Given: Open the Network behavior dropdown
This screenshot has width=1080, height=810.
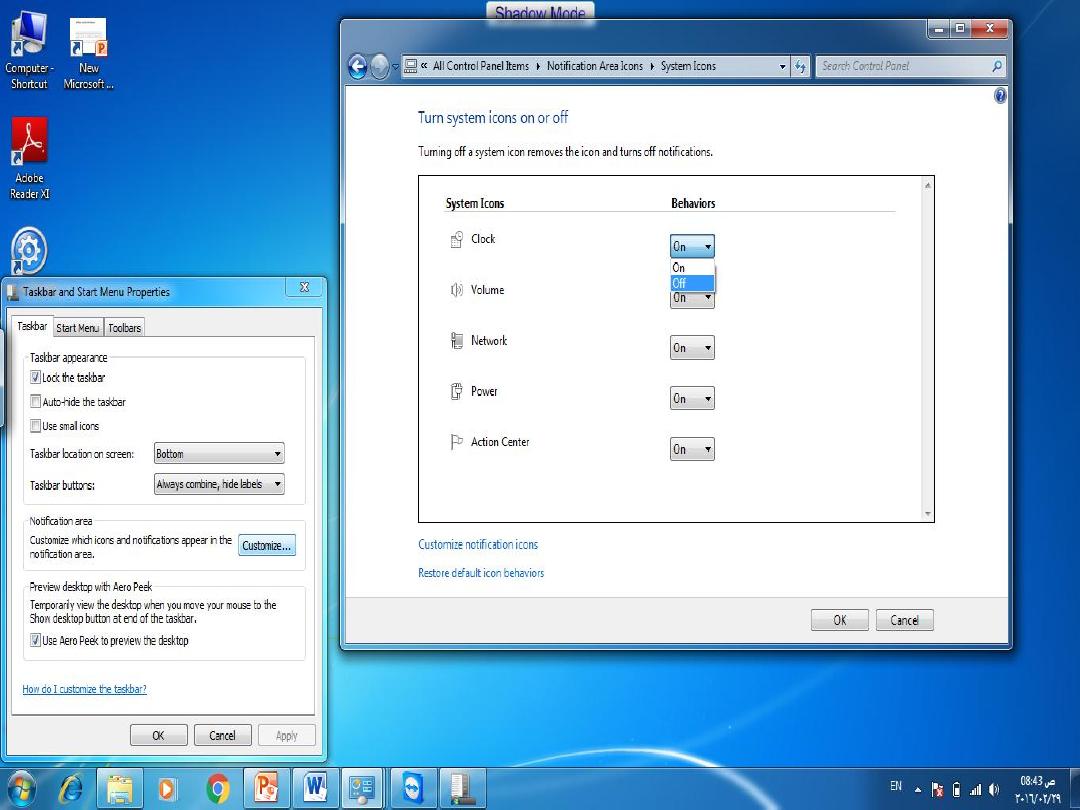Looking at the screenshot, I should pyautogui.click(x=692, y=348).
